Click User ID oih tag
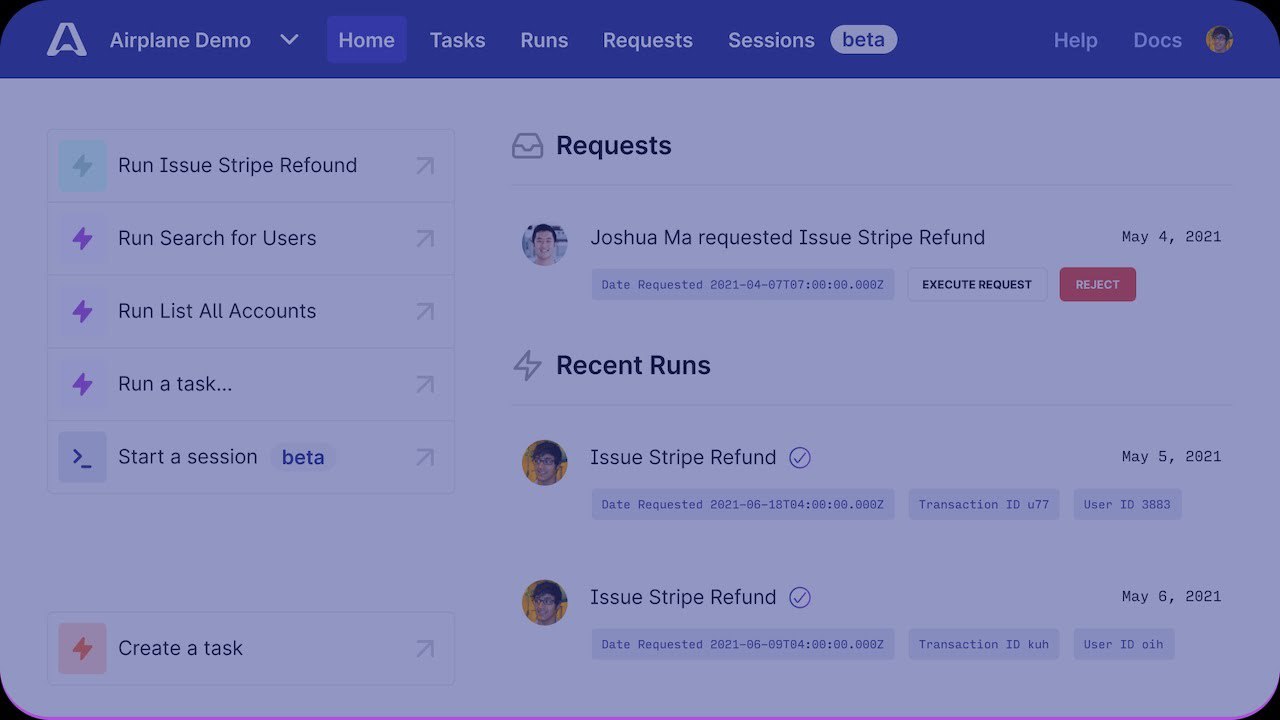This screenshot has width=1280, height=720. point(1124,645)
